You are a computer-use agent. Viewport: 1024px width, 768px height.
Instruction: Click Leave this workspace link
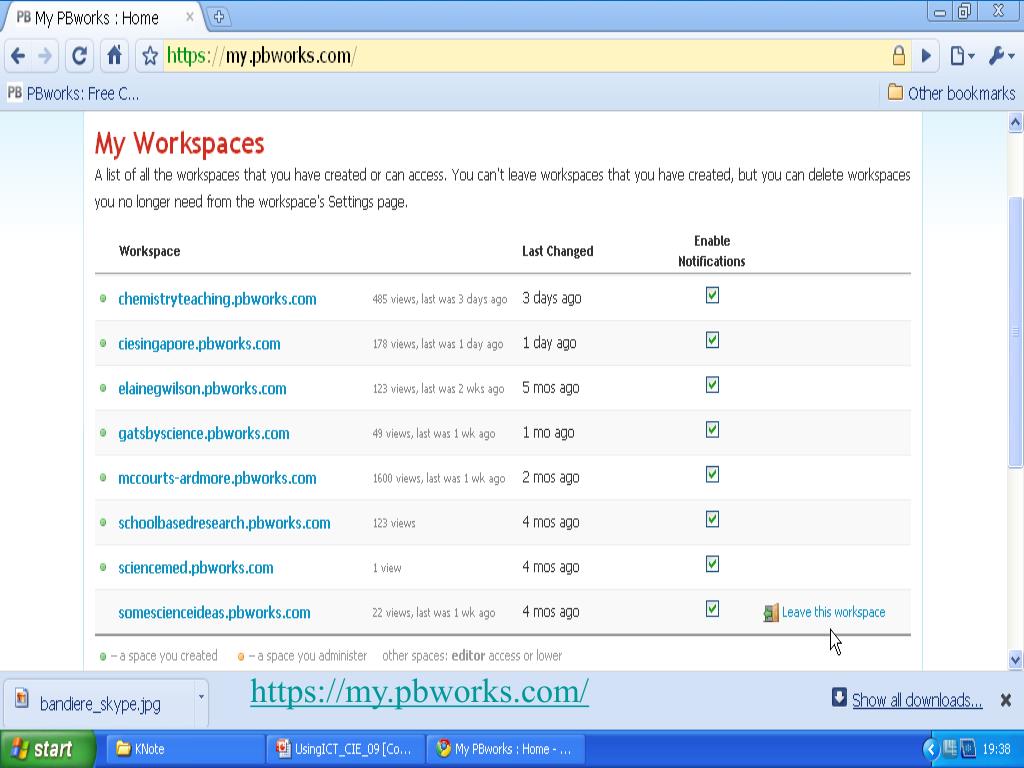pos(833,613)
